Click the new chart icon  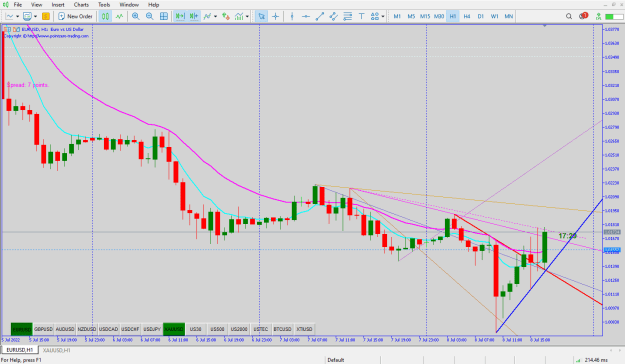tap(10, 16)
